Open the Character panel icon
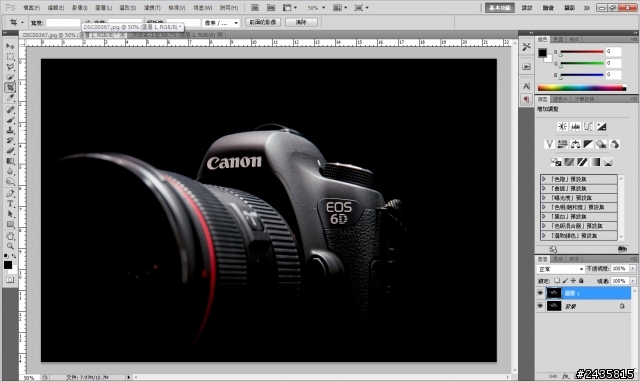Screen dimensions: 640x382 [527, 86]
